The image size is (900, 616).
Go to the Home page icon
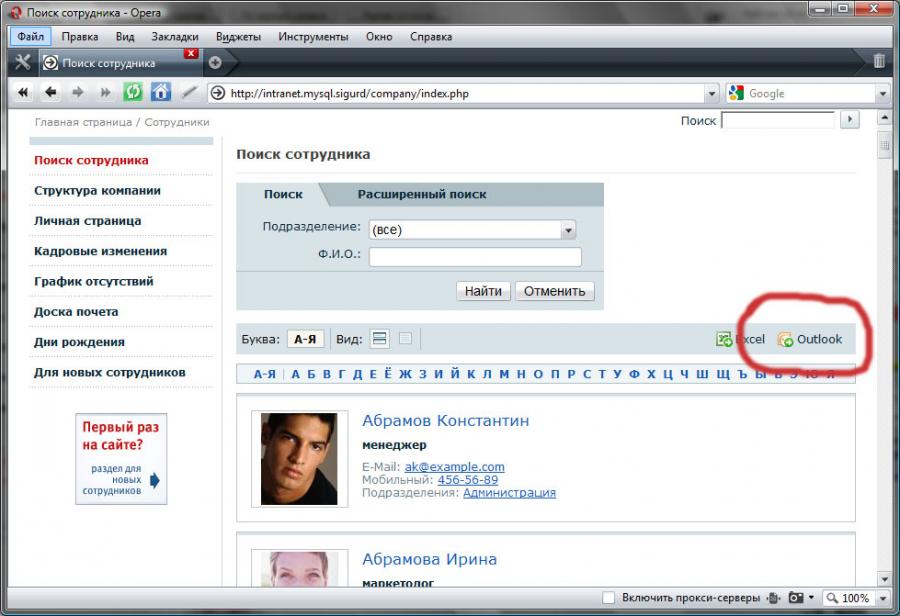click(x=161, y=92)
